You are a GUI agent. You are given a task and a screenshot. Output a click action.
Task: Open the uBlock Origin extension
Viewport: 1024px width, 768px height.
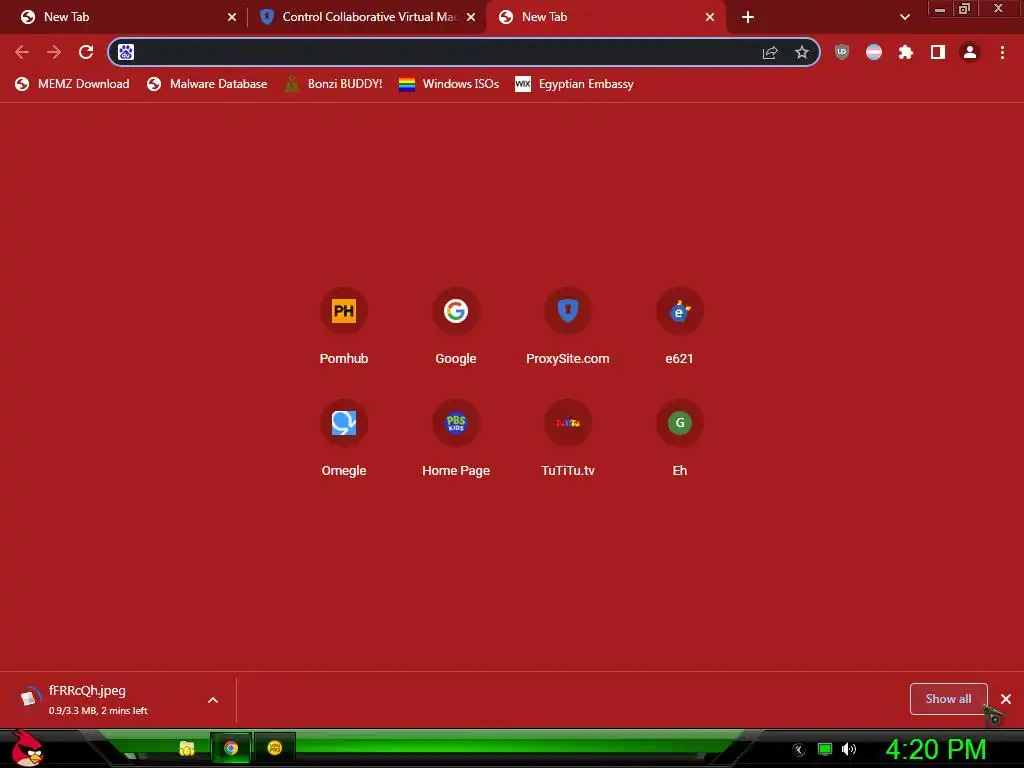pos(842,52)
